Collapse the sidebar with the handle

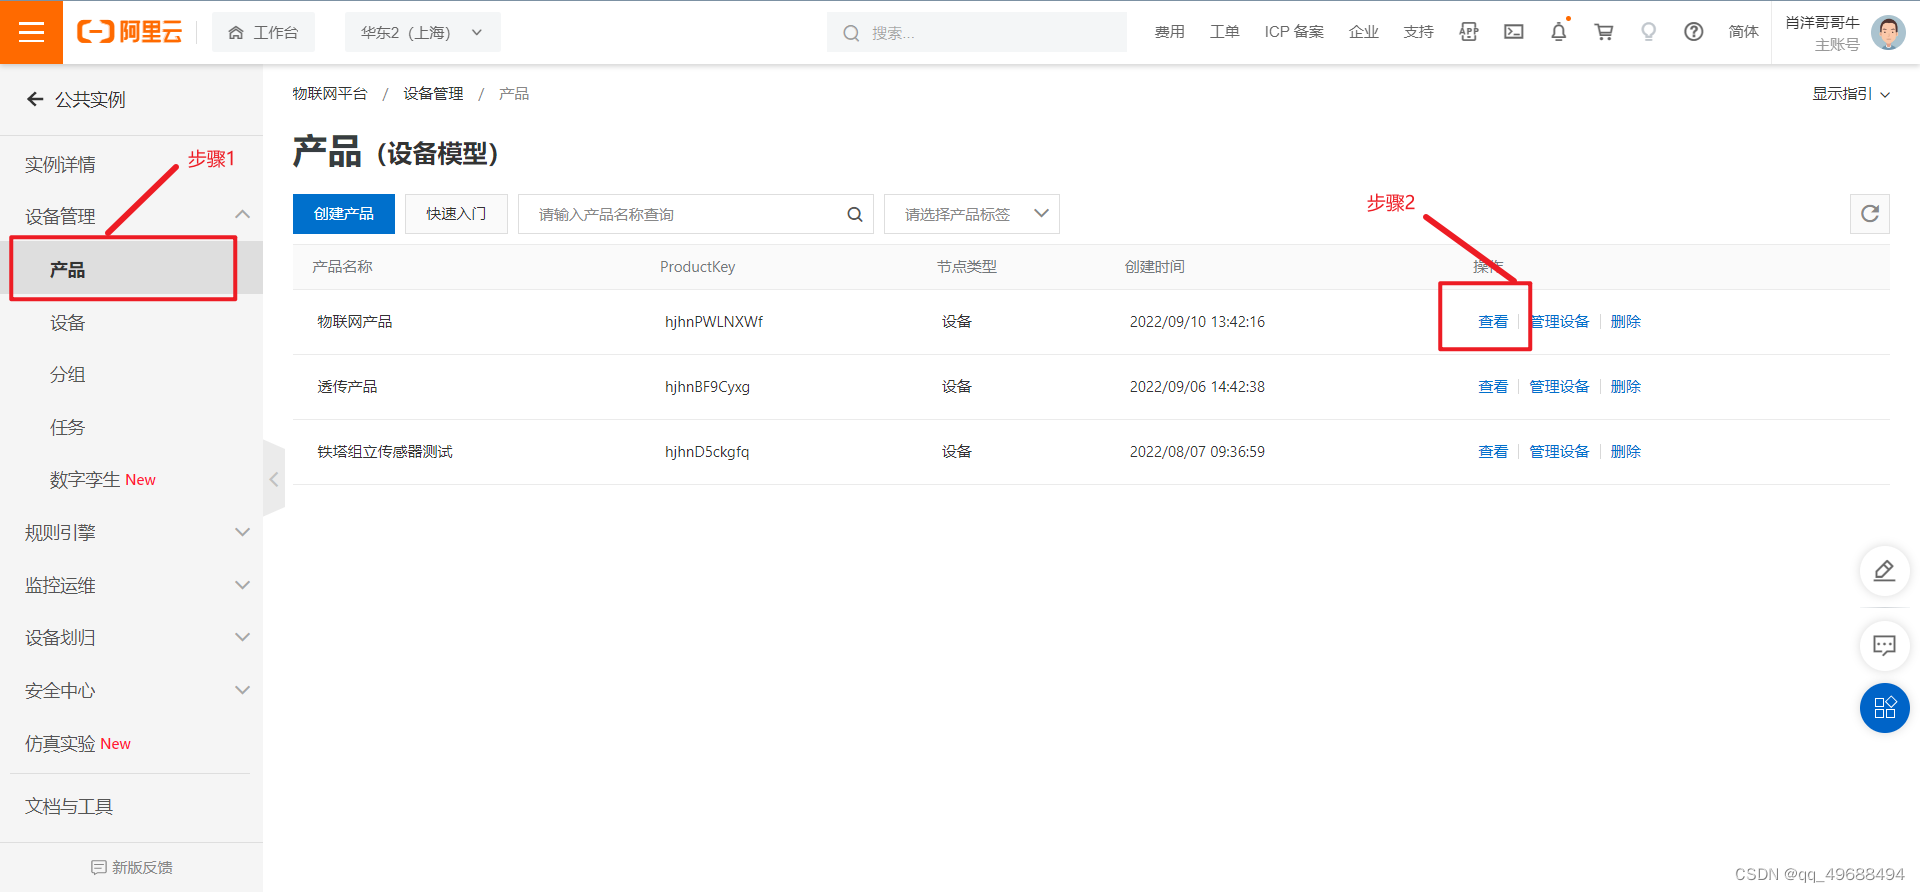(273, 479)
